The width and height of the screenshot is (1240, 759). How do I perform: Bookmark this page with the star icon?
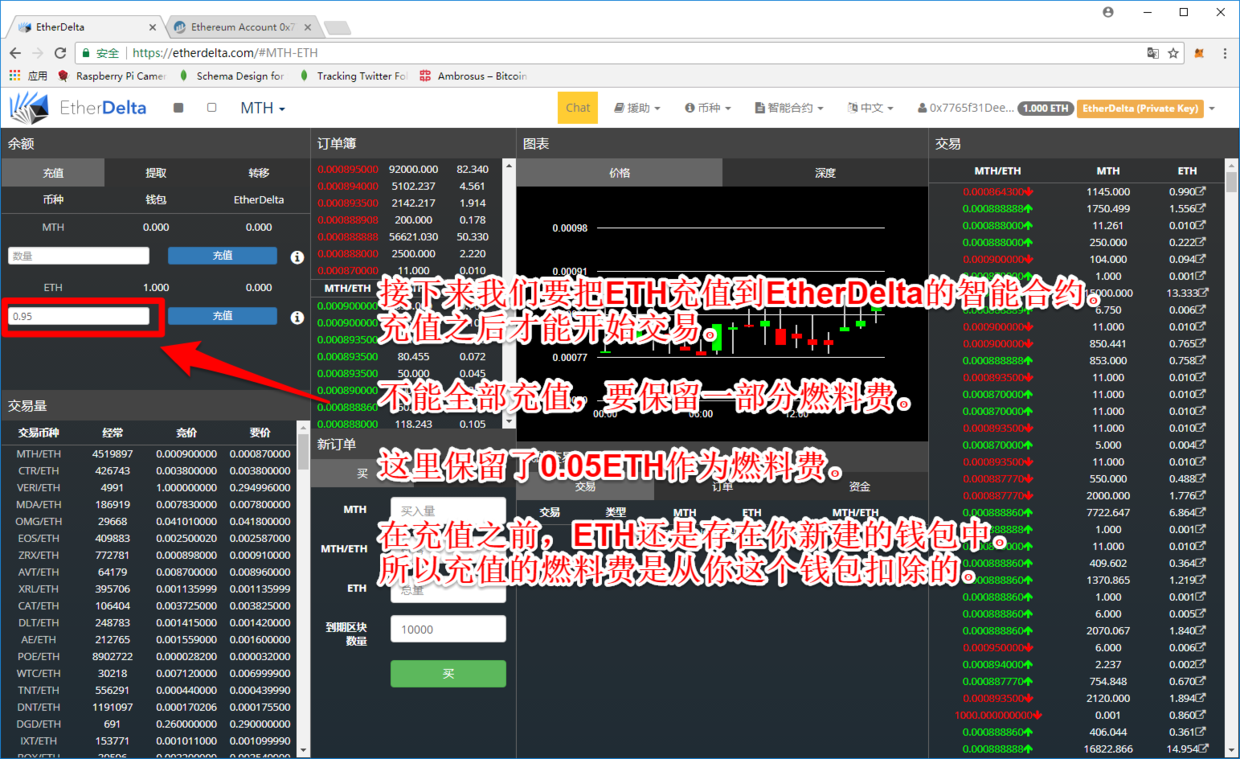click(1174, 53)
